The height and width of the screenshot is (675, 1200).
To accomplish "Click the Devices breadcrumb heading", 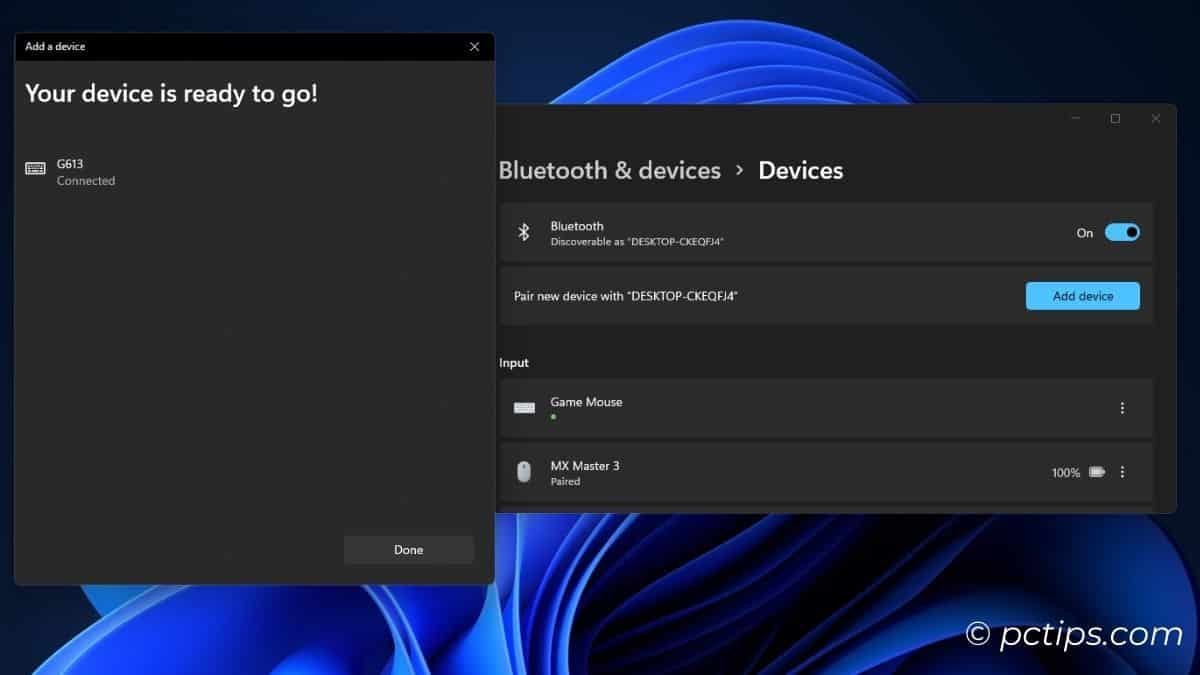I will [x=801, y=170].
